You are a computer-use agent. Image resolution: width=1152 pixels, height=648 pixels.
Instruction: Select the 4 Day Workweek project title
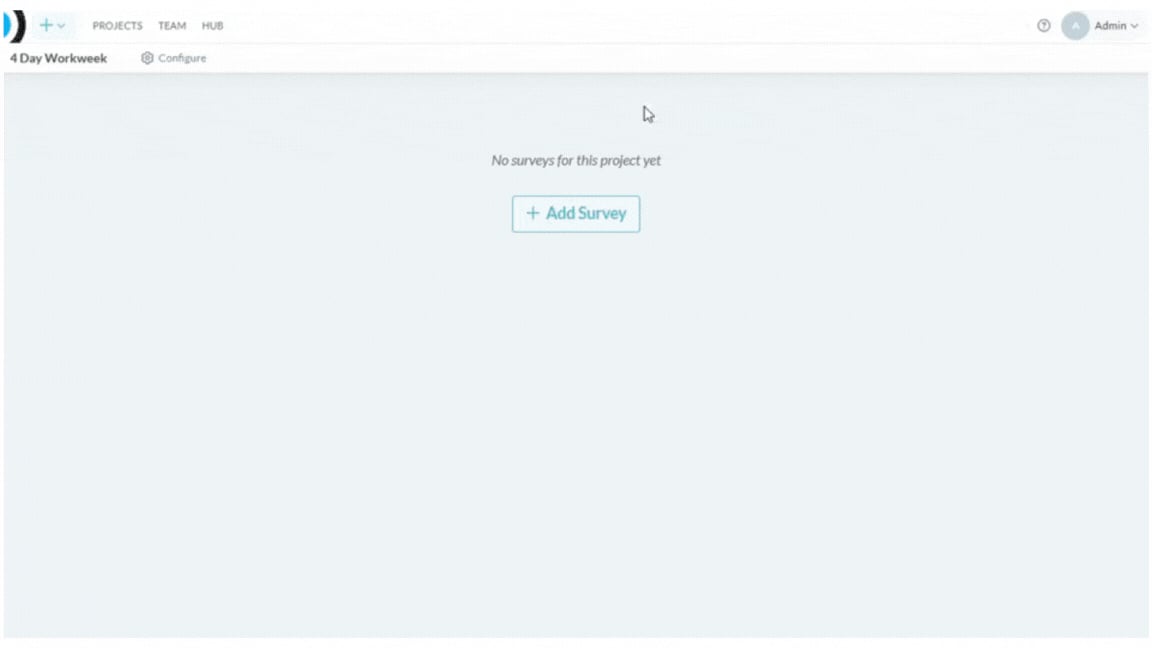(58, 58)
